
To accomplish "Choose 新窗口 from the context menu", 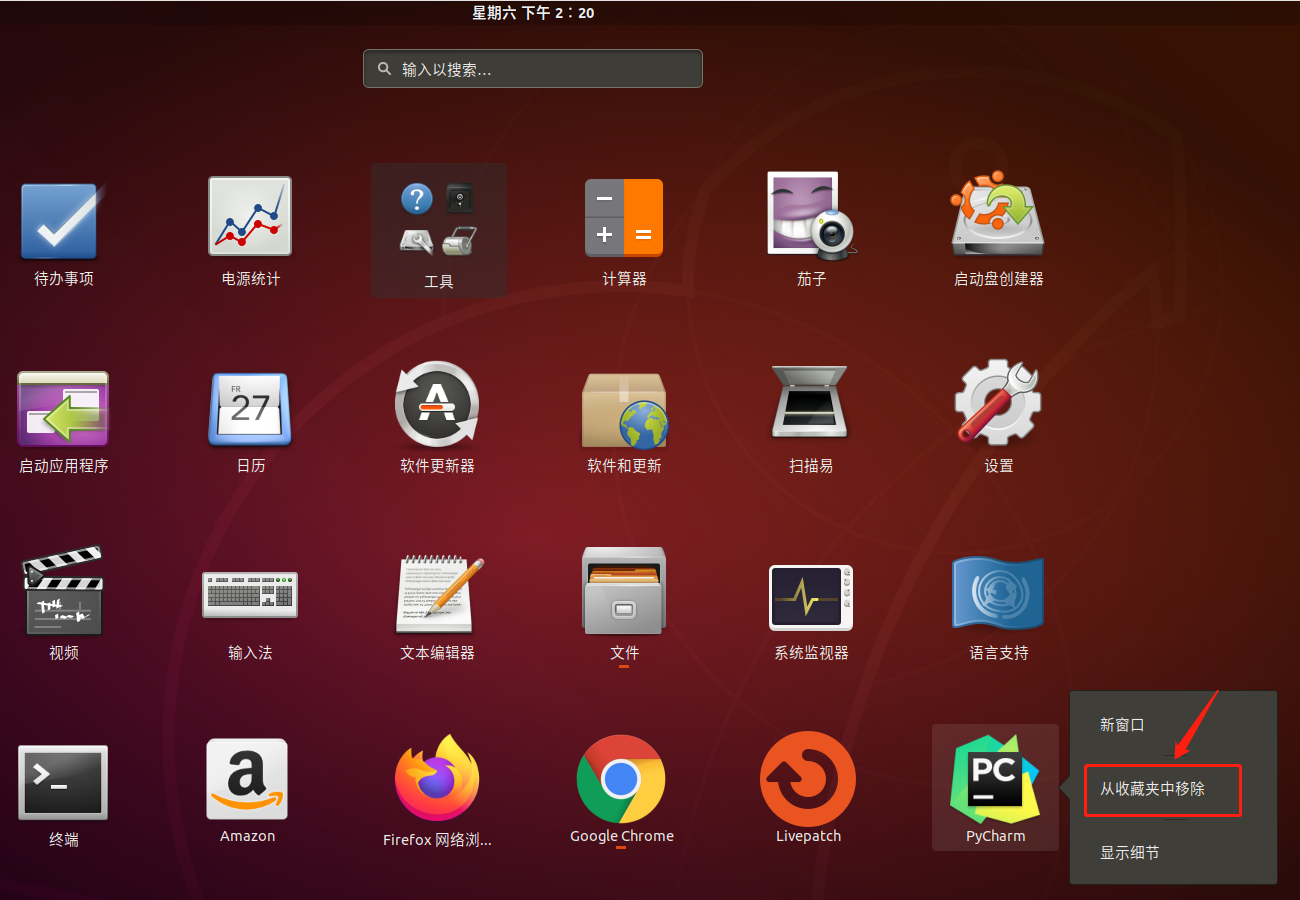I will [x=1122, y=725].
